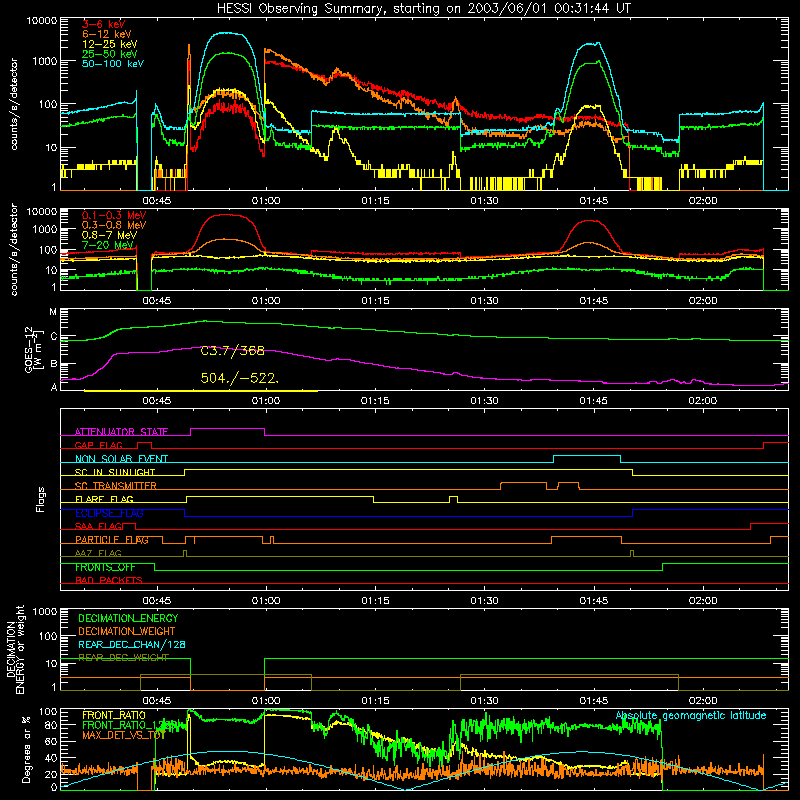Click the B class label on GOES axis
800x800 pixels.
click(53, 364)
